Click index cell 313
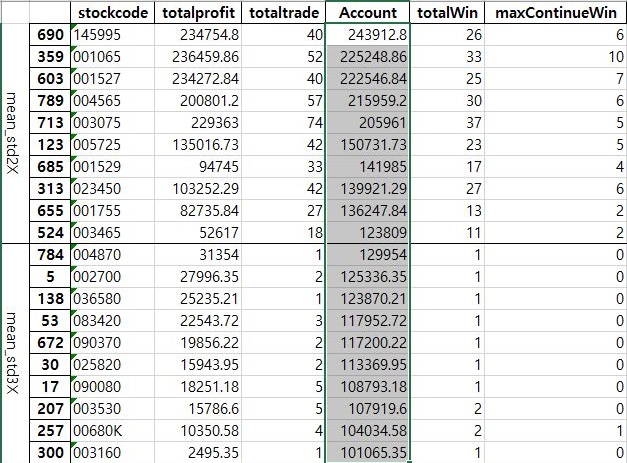The image size is (627, 463). pos(50,189)
